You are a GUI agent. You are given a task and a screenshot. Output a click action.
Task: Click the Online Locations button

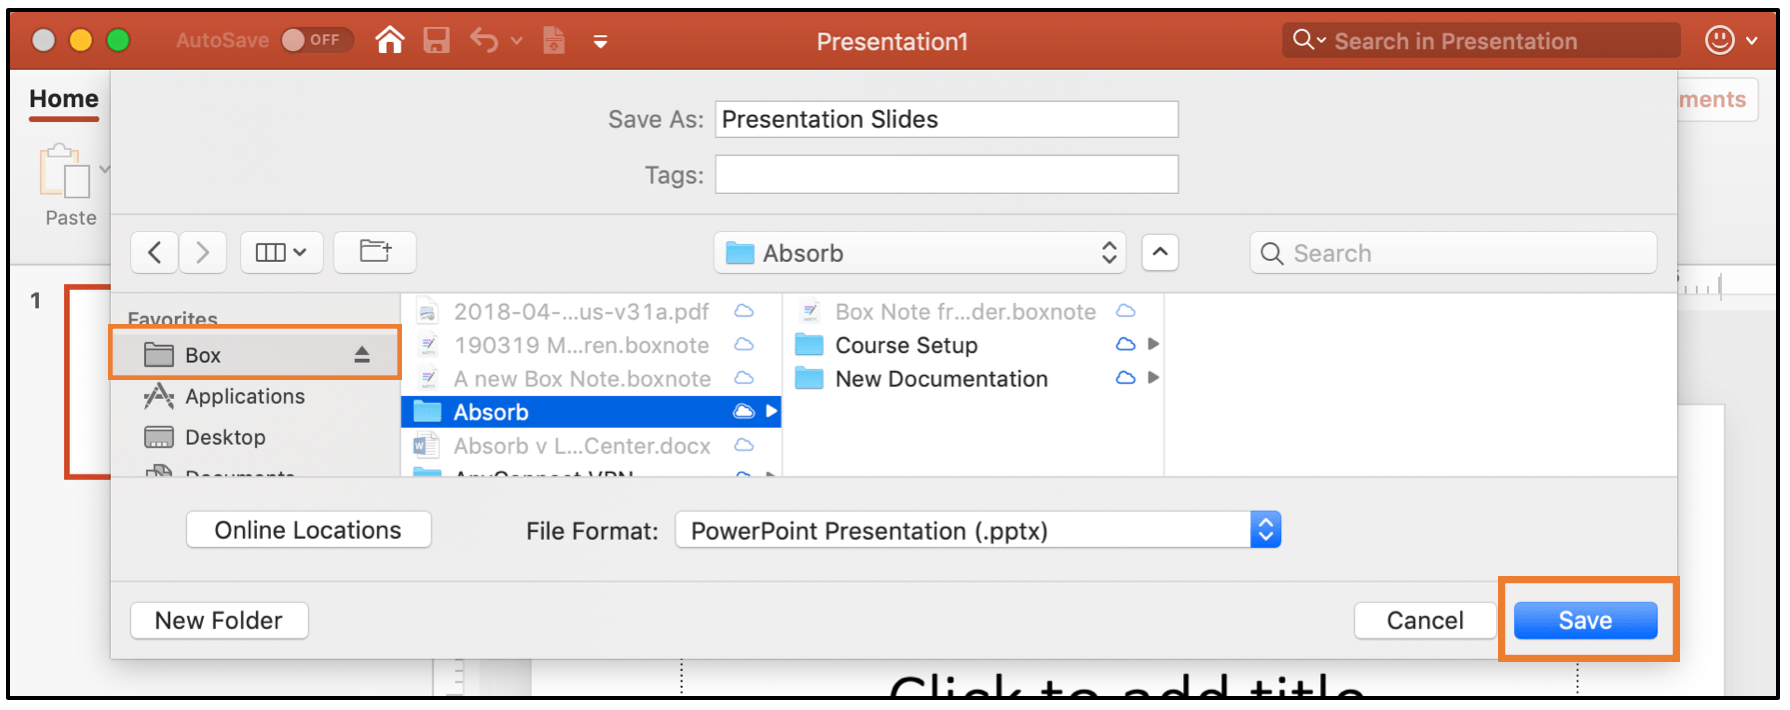pos(308,530)
